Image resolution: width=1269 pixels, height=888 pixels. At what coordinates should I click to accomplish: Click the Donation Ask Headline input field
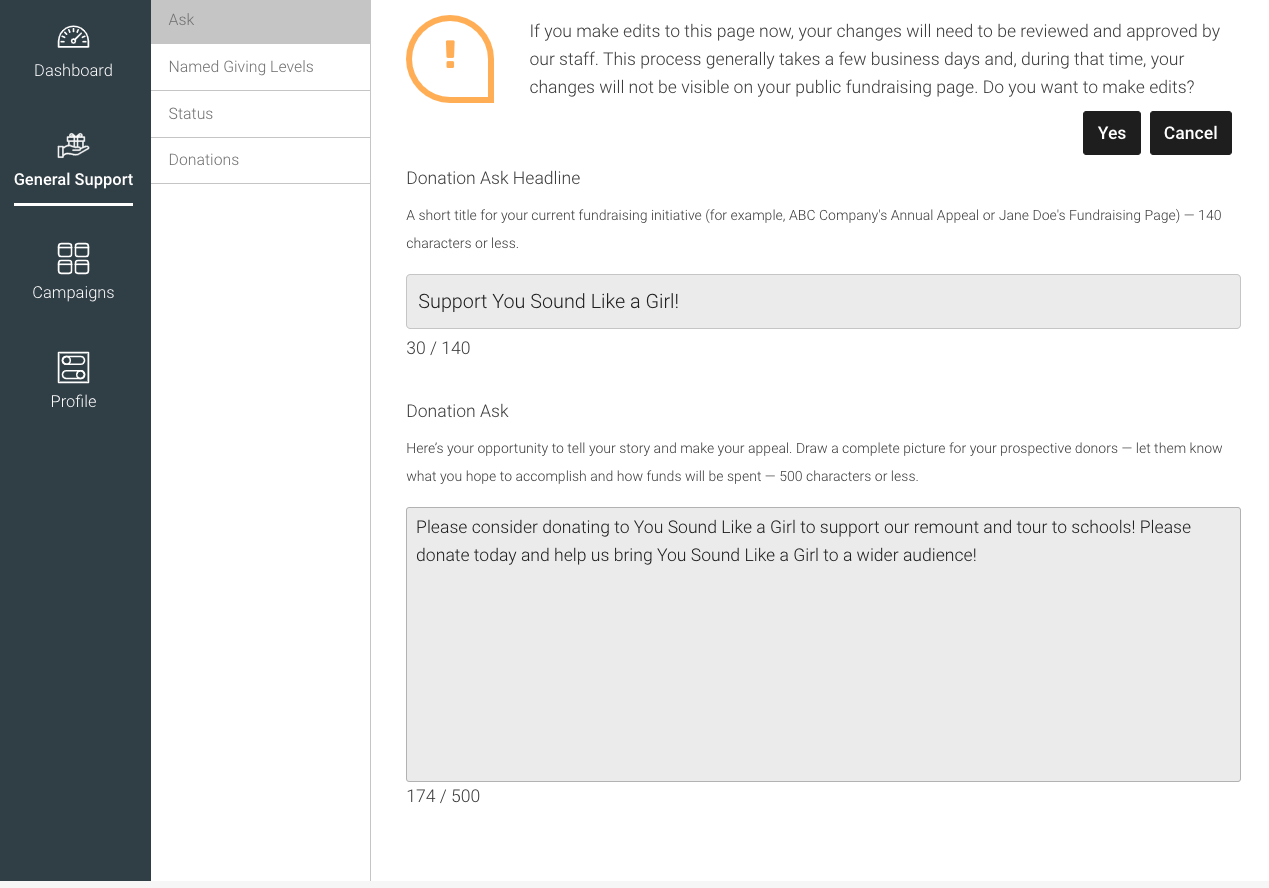coord(823,301)
